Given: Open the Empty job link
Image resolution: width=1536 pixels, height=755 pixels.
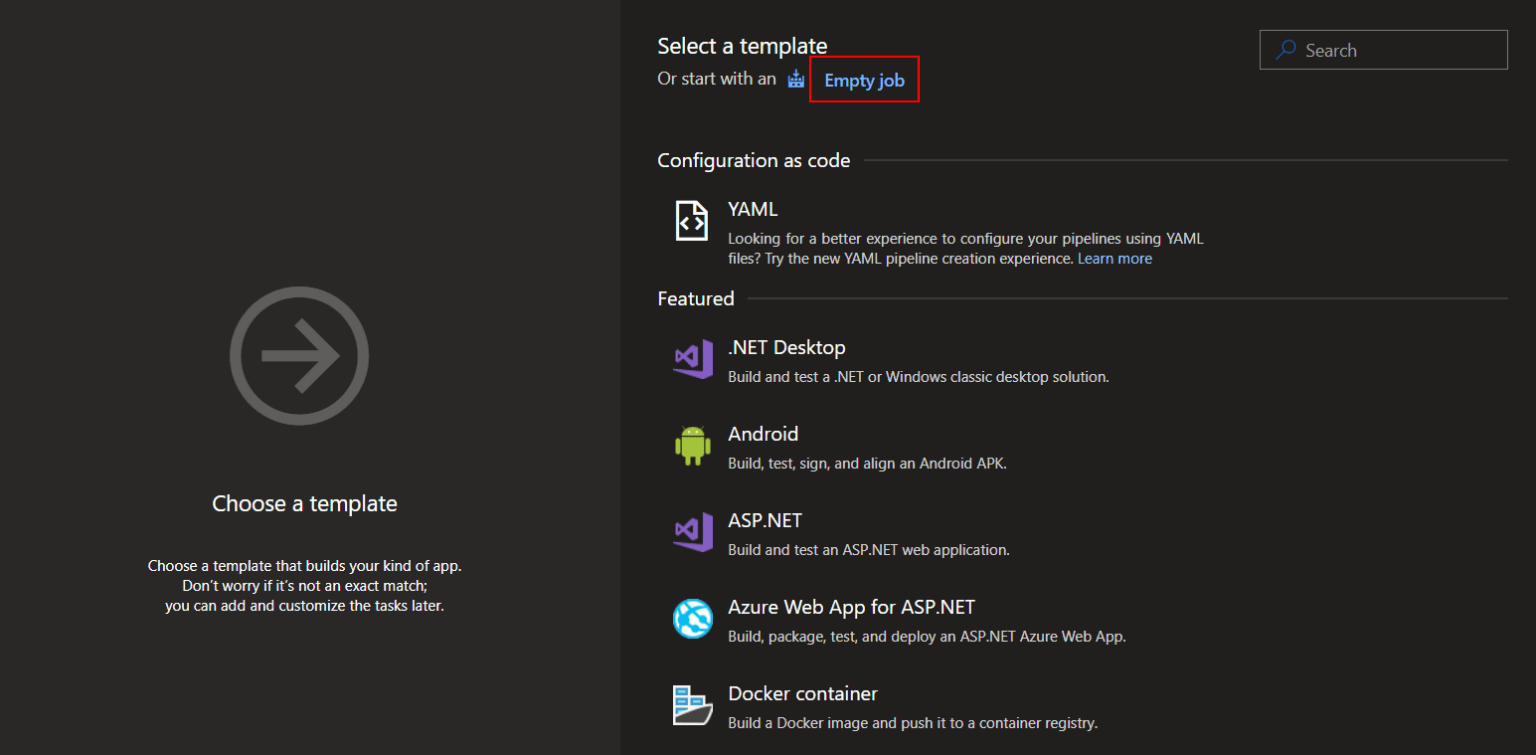Looking at the screenshot, I should coord(862,80).
